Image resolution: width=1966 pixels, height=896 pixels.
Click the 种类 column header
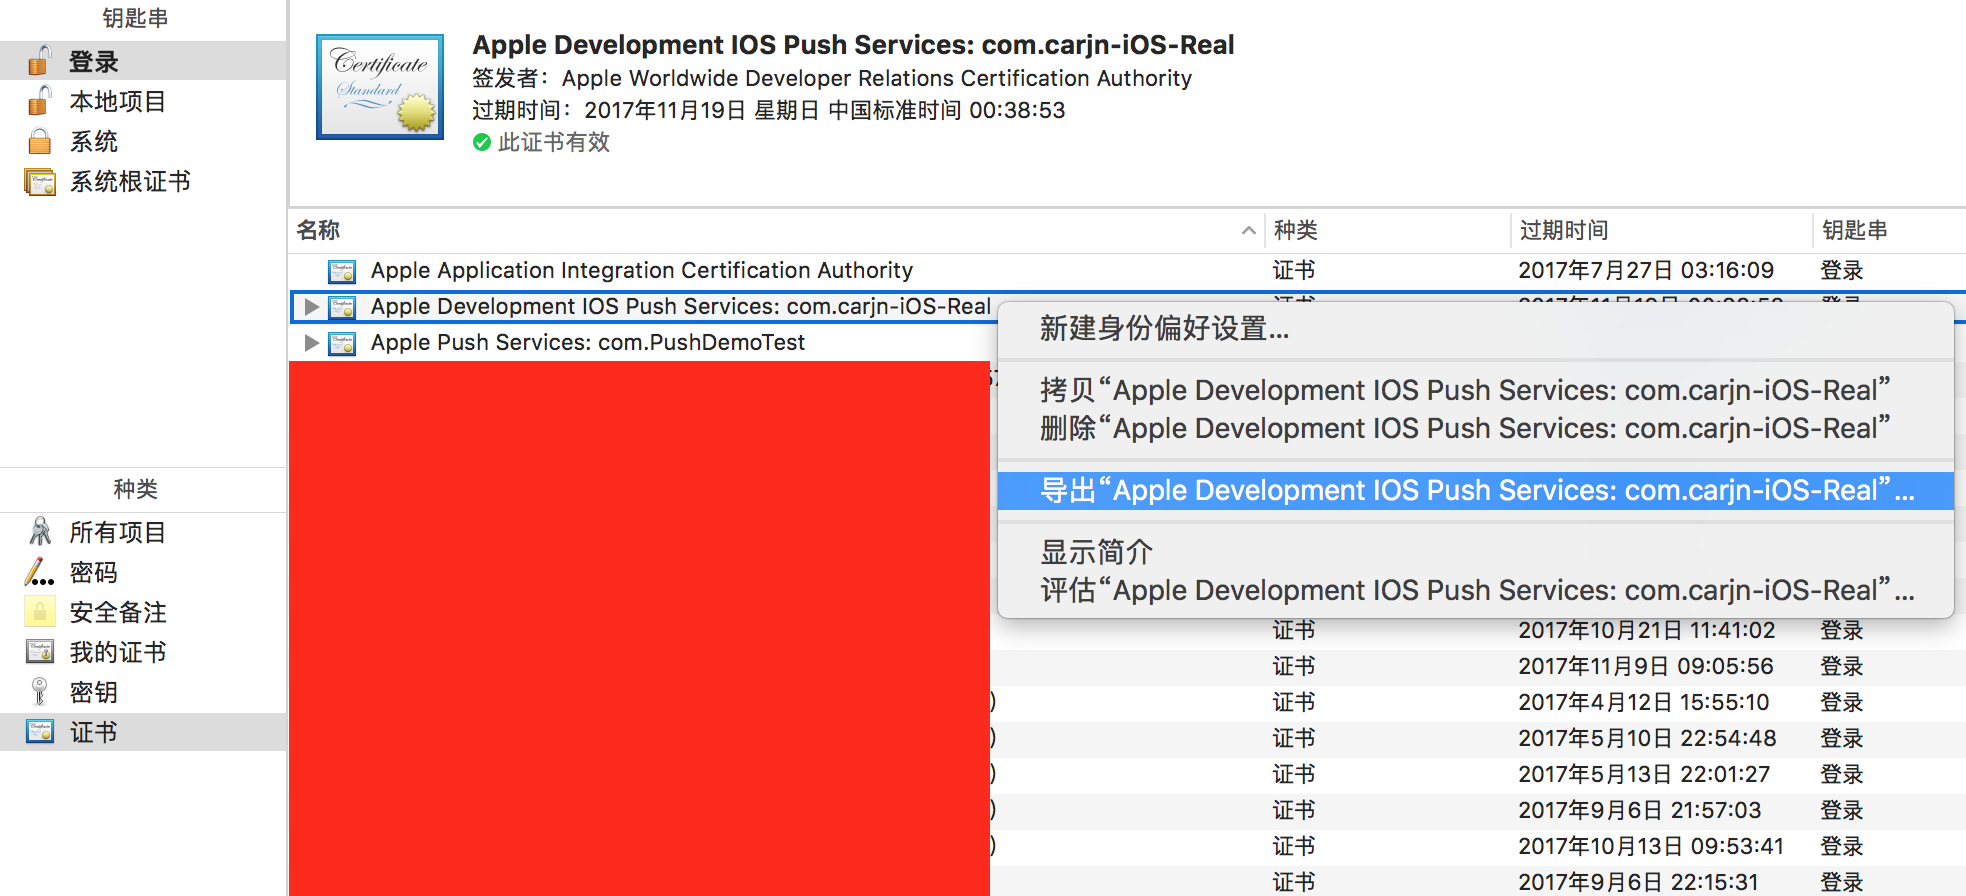pyautogui.click(x=1296, y=231)
